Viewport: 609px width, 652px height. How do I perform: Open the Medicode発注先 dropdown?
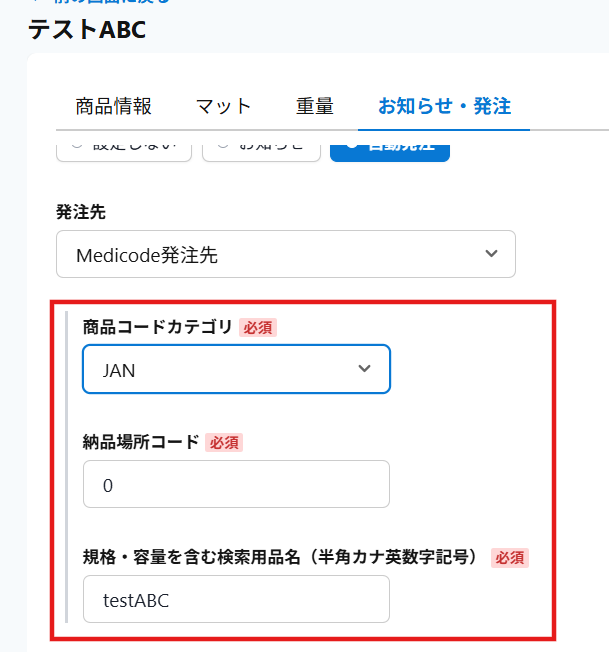[x=285, y=254]
